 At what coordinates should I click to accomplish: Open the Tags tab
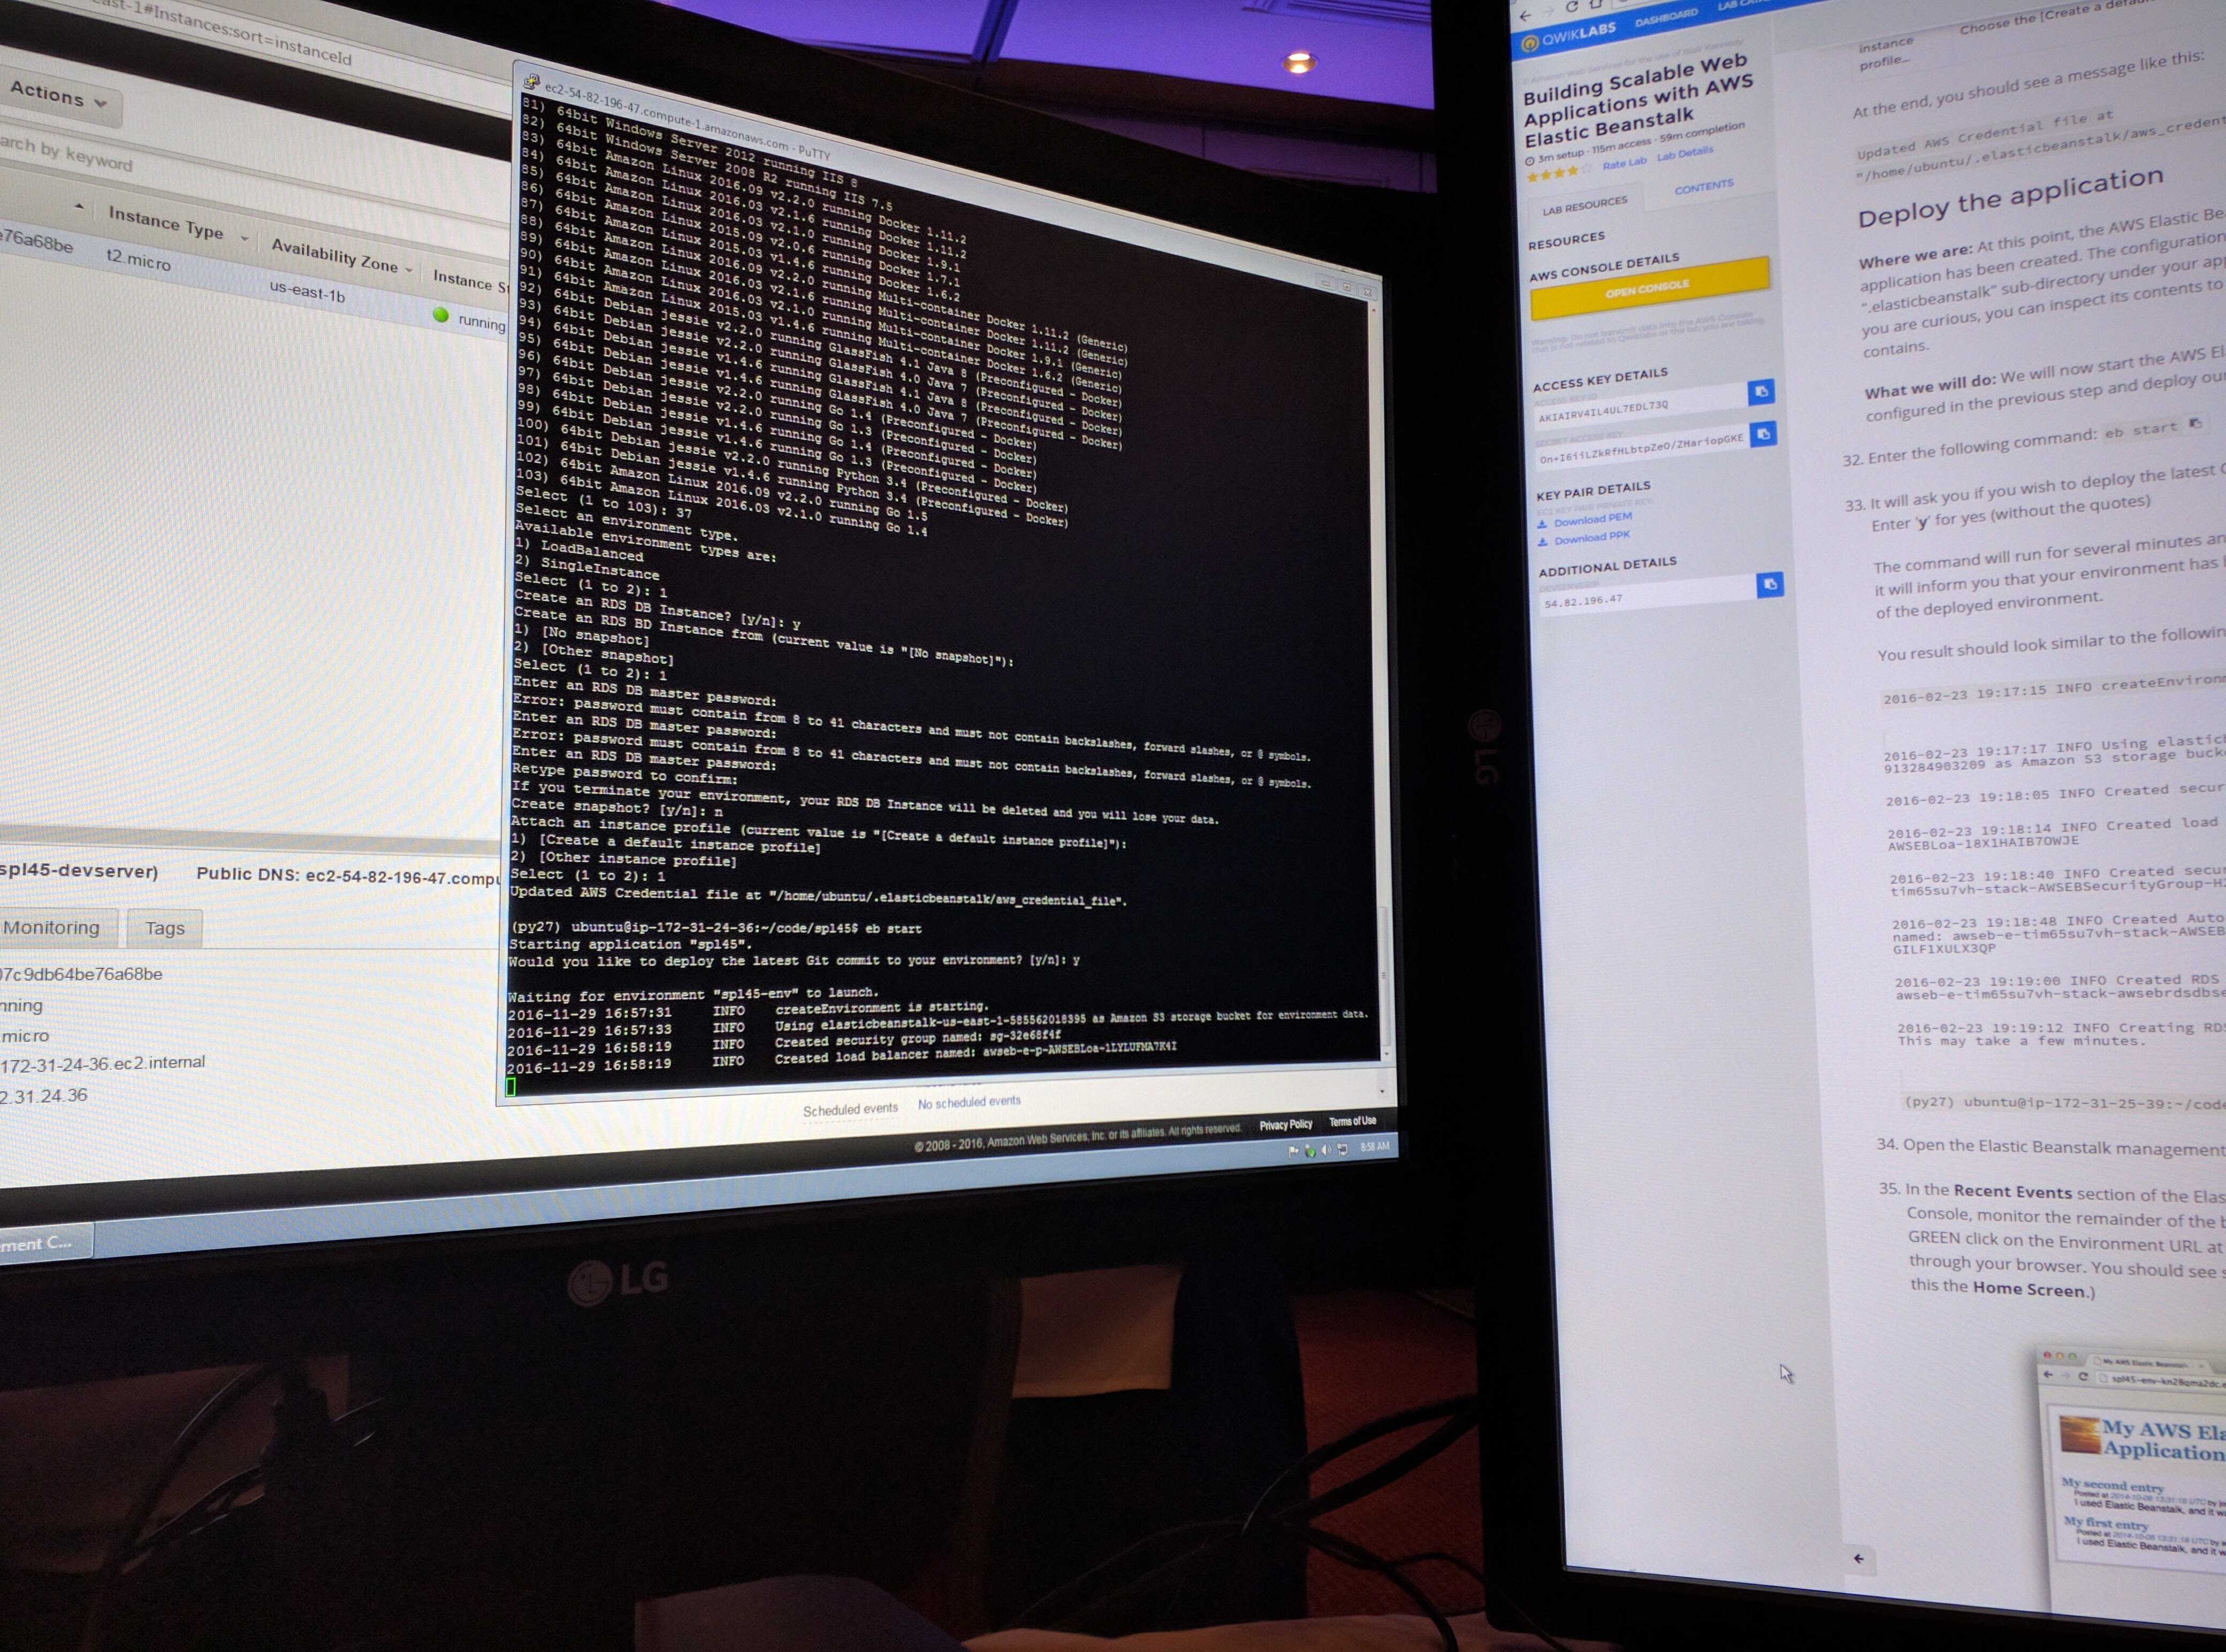coord(164,928)
